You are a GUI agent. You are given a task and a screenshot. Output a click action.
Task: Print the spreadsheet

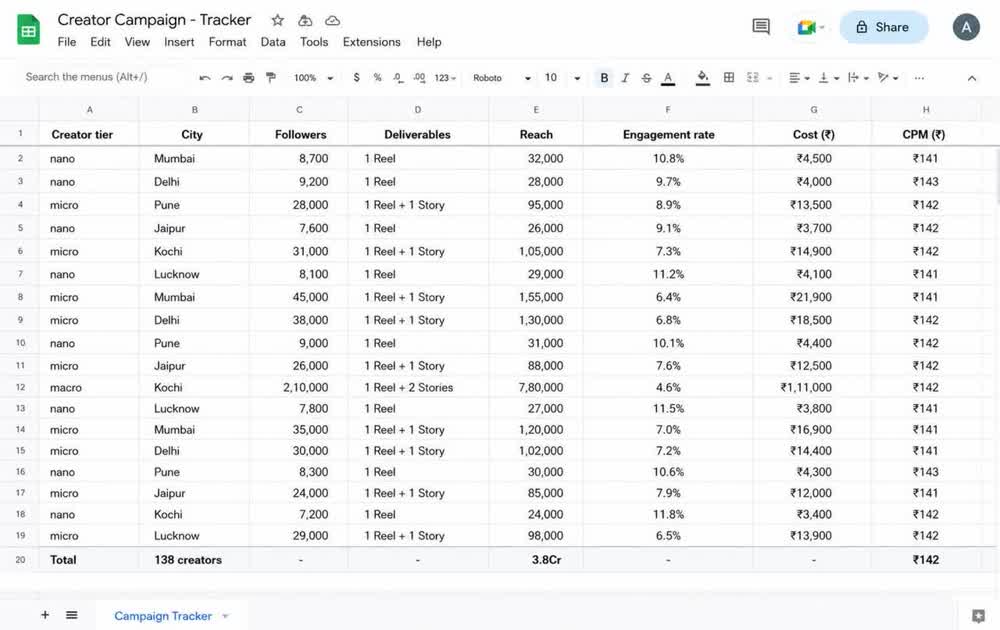pyautogui.click(x=249, y=78)
